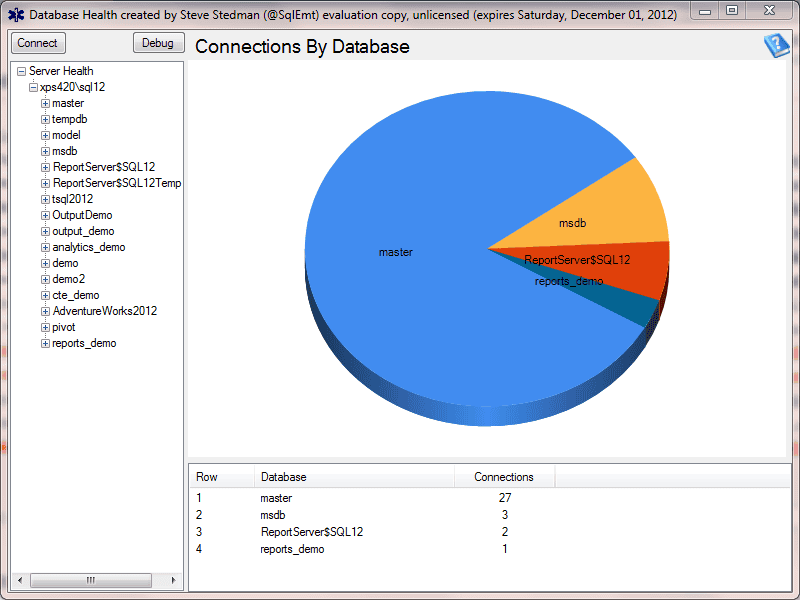Click the Debug button
Viewport: 800px width, 600px height.
158,43
